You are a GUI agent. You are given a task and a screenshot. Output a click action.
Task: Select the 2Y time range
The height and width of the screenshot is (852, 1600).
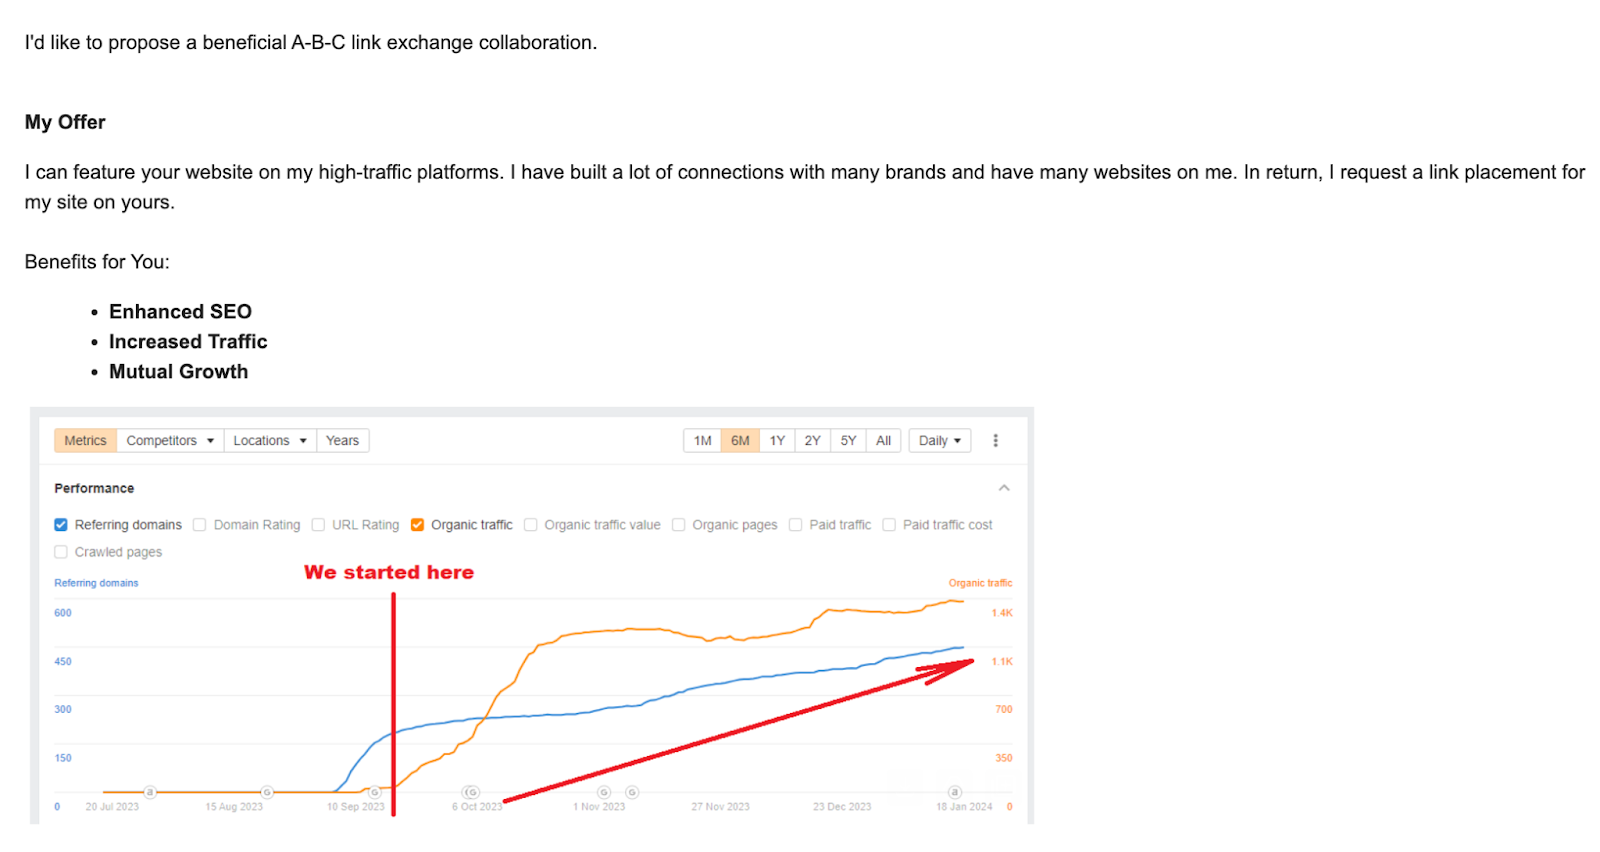pyautogui.click(x=812, y=441)
